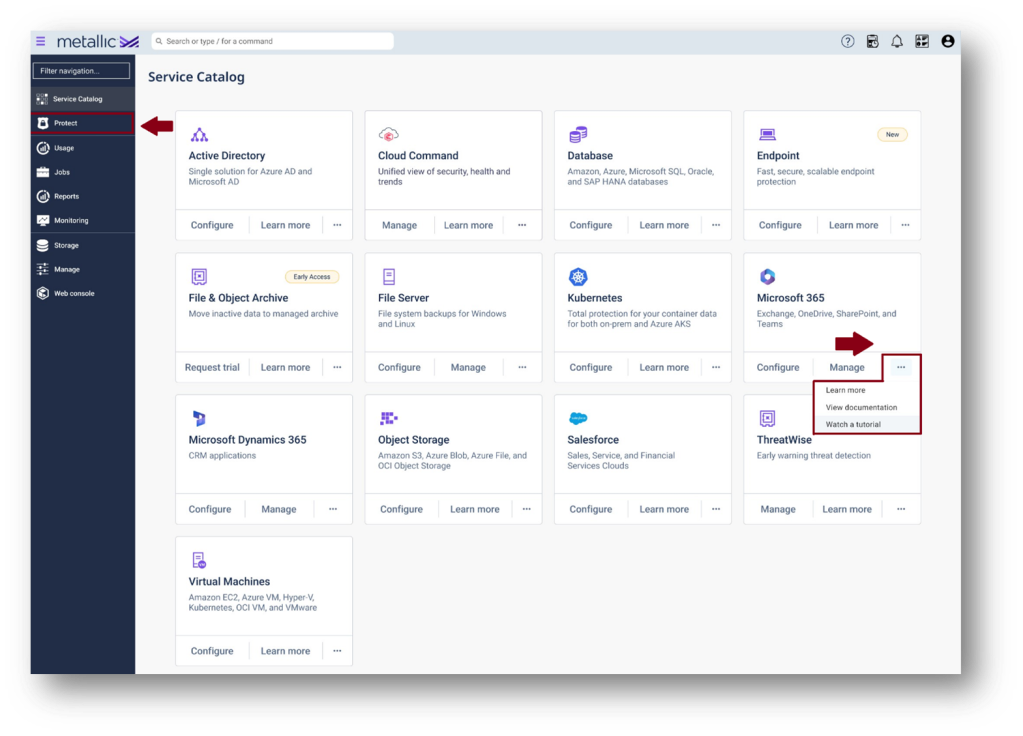This screenshot has height=736, width=1023.
Task: Open Service Catalog in the sidebar
Action: pyautogui.click(x=83, y=99)
